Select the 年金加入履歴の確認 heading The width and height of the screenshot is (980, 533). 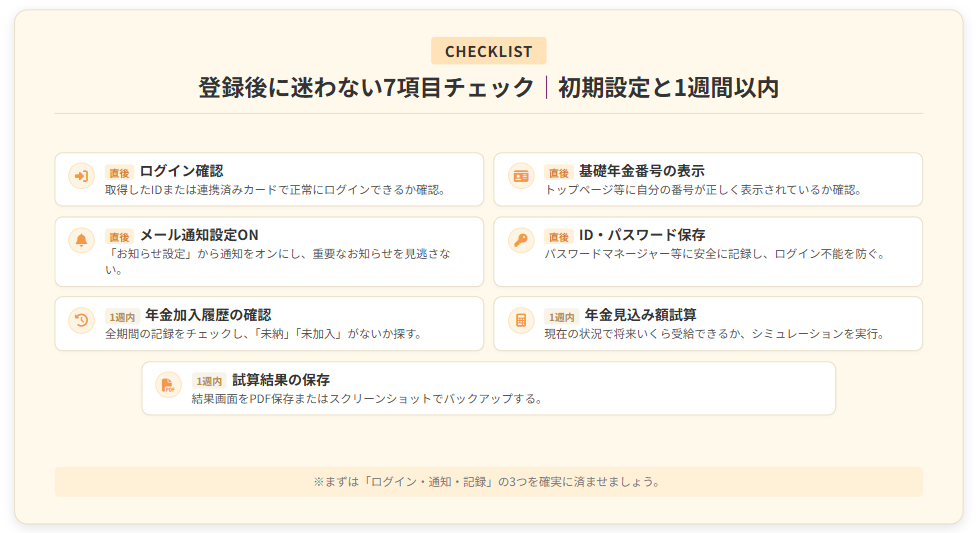[208, 315]
